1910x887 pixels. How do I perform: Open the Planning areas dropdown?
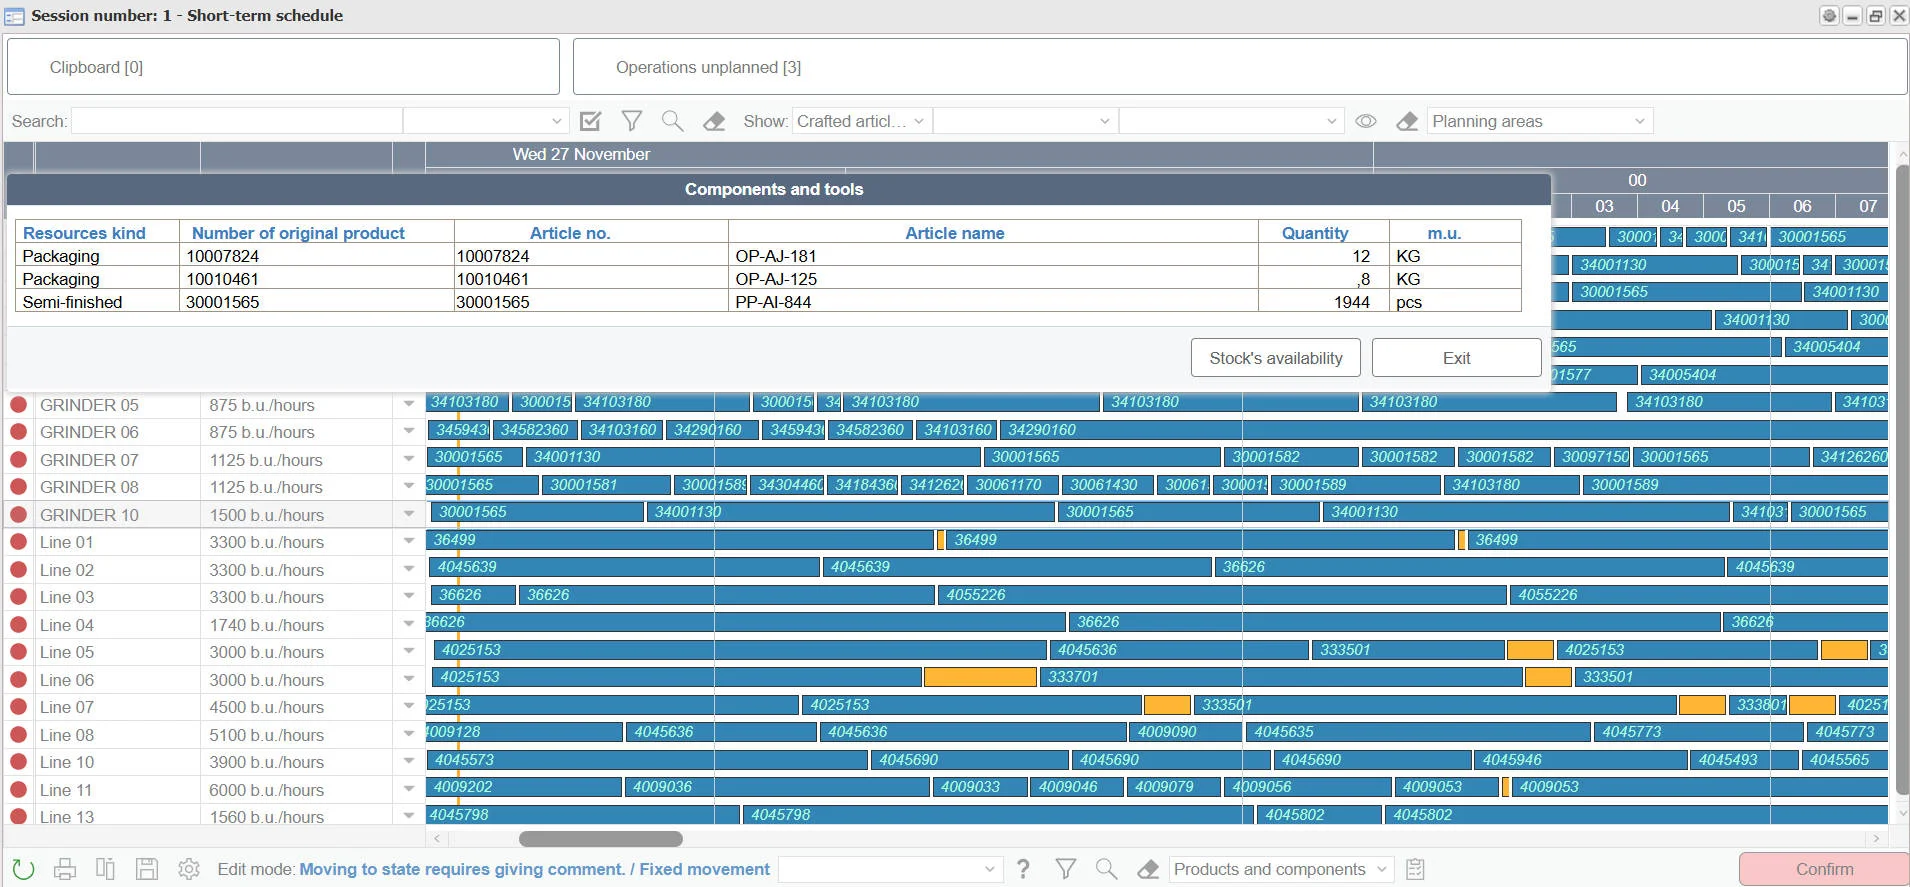coord(1540,121)
